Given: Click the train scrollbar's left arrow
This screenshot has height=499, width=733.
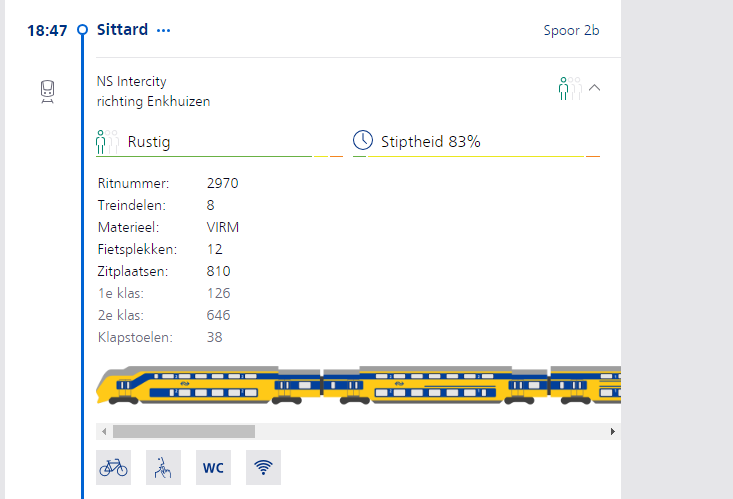Looking at the screenshot, I should (101, 431).
